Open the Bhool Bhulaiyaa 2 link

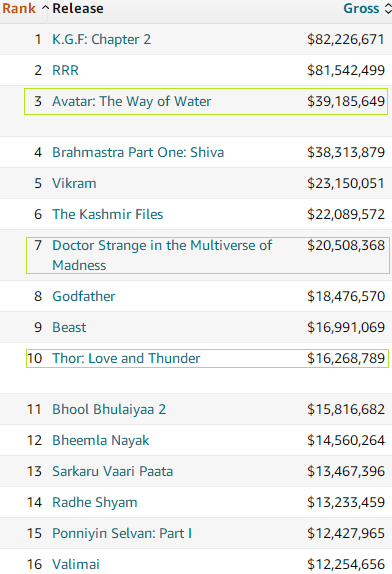[109, 409]
